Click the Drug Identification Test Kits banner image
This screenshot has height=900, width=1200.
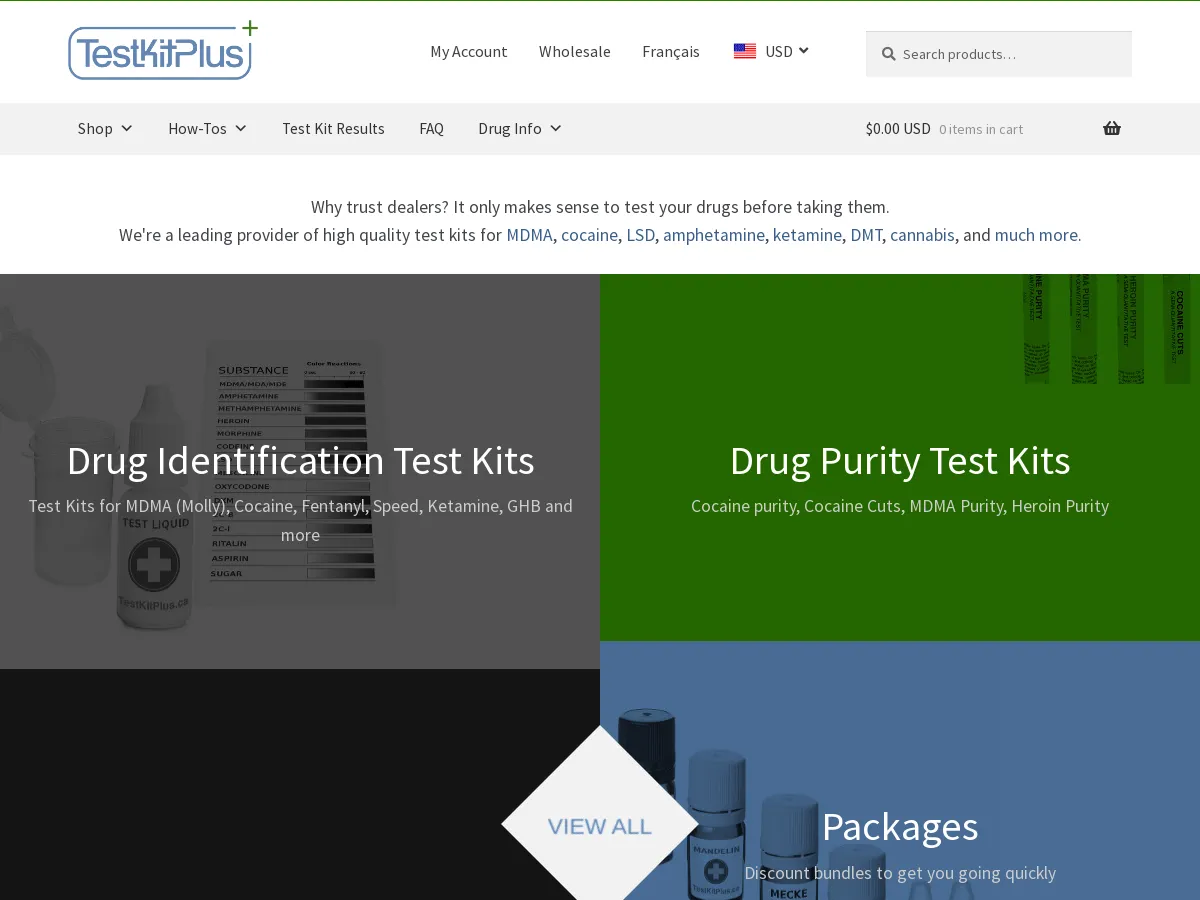pyautogui.click(x=300, y=460)
